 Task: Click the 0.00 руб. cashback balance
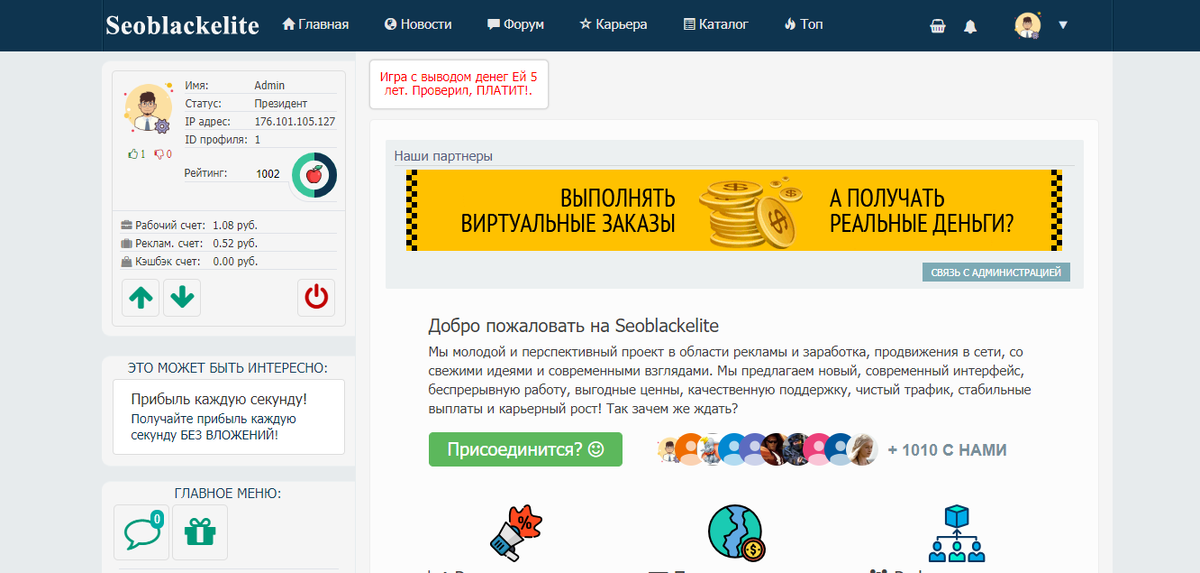point(235,261)
